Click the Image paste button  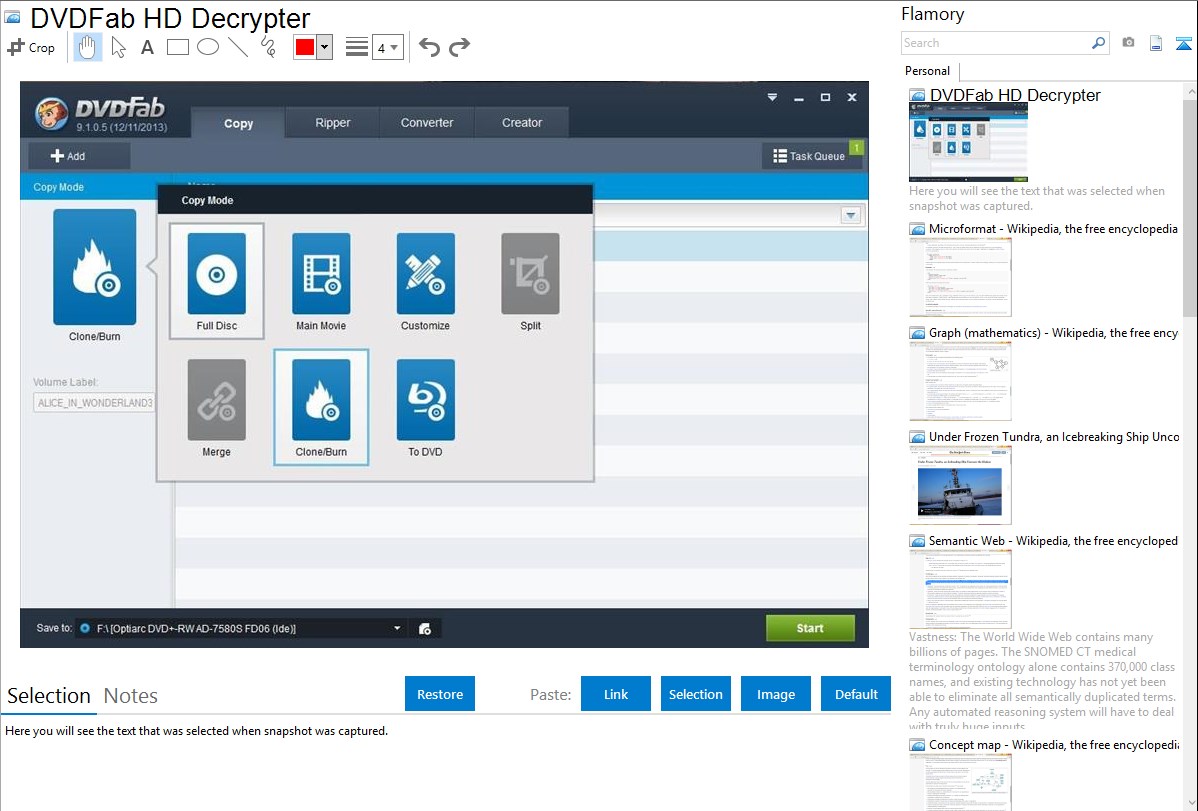point(775,694)
